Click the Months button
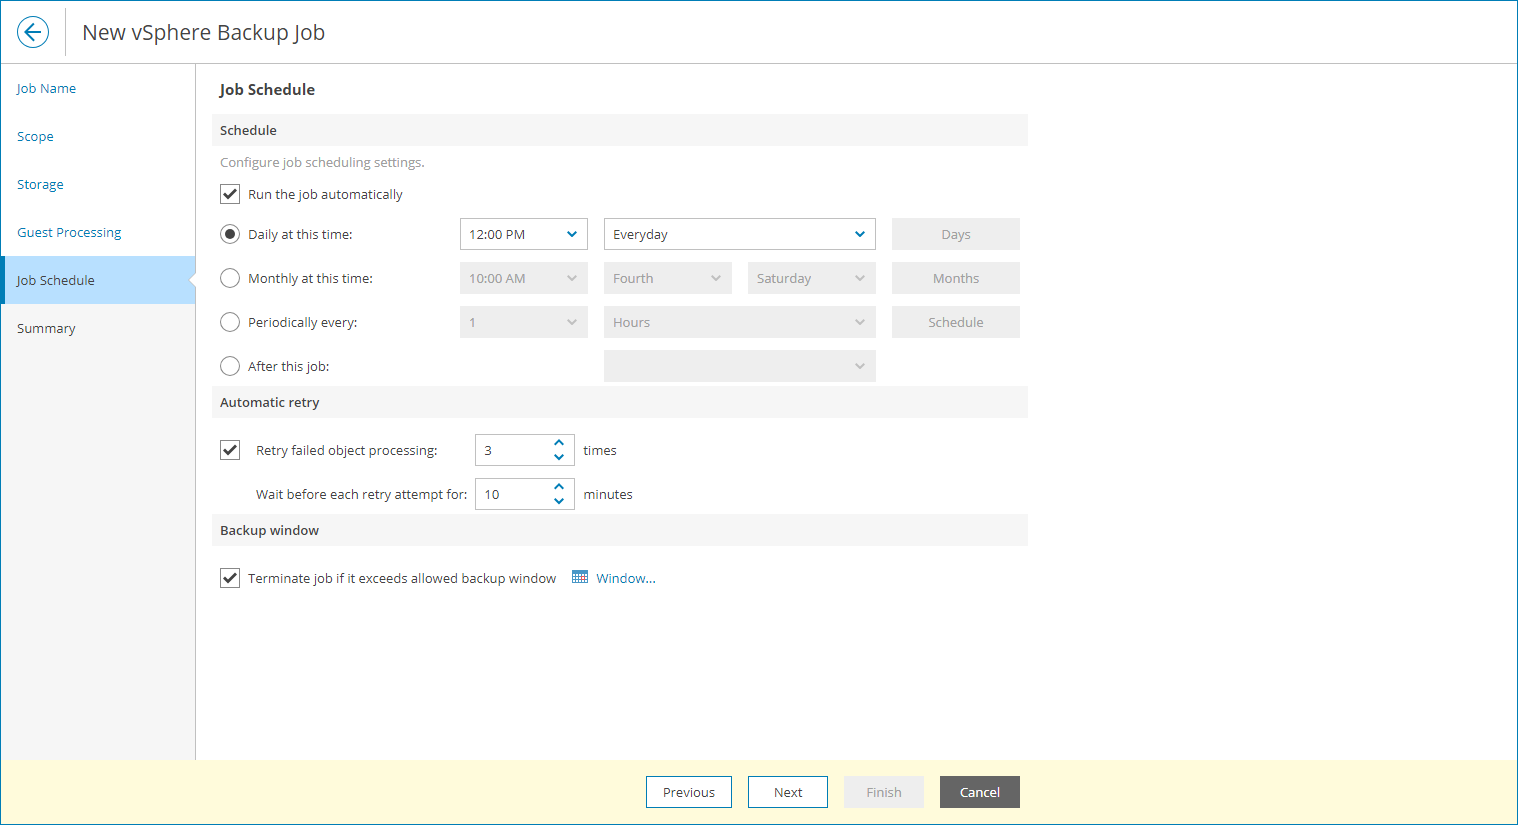The image size is (1518, 825). 956,278
